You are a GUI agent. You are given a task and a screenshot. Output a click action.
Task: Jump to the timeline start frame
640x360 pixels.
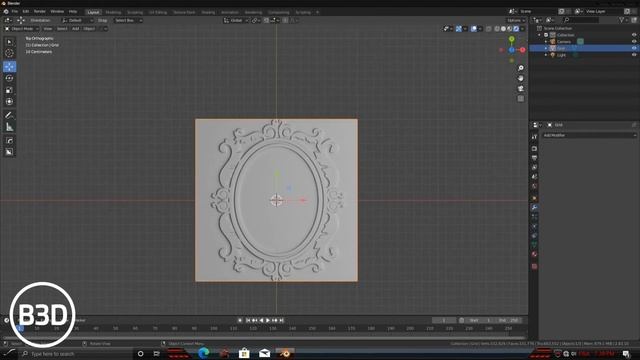[248, 321]
